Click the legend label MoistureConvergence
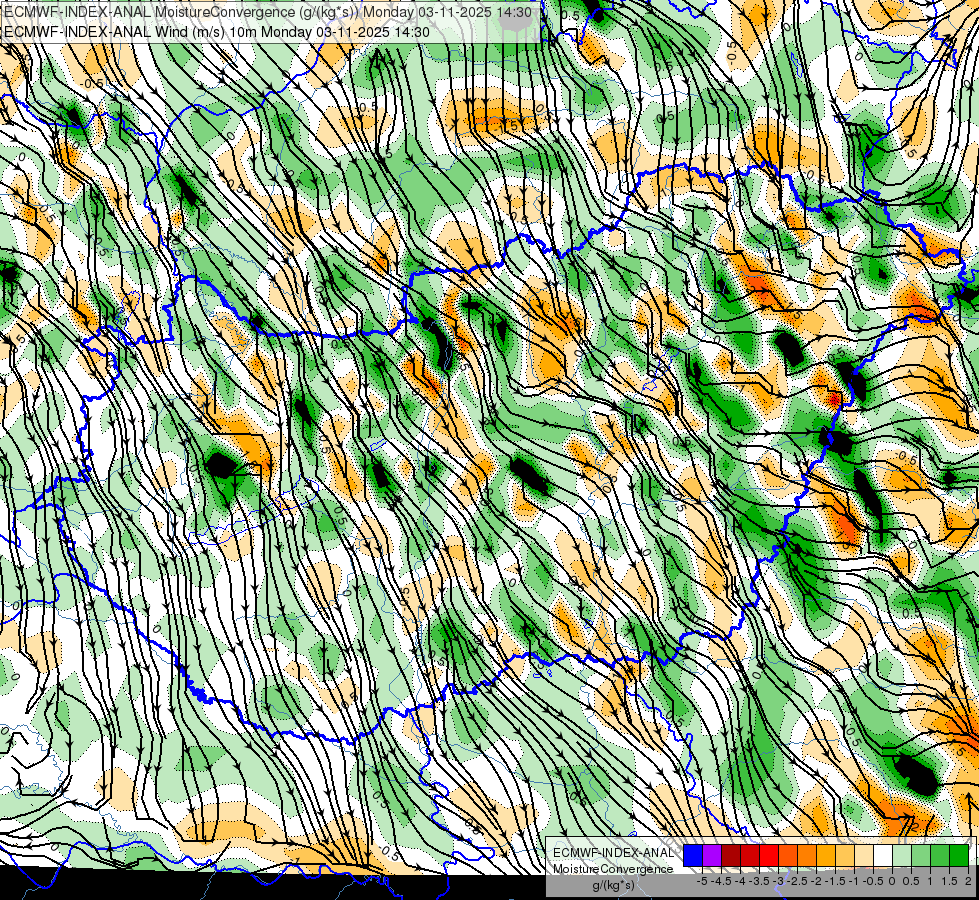This screenshot has height=900, width=979. click(613, 869)
